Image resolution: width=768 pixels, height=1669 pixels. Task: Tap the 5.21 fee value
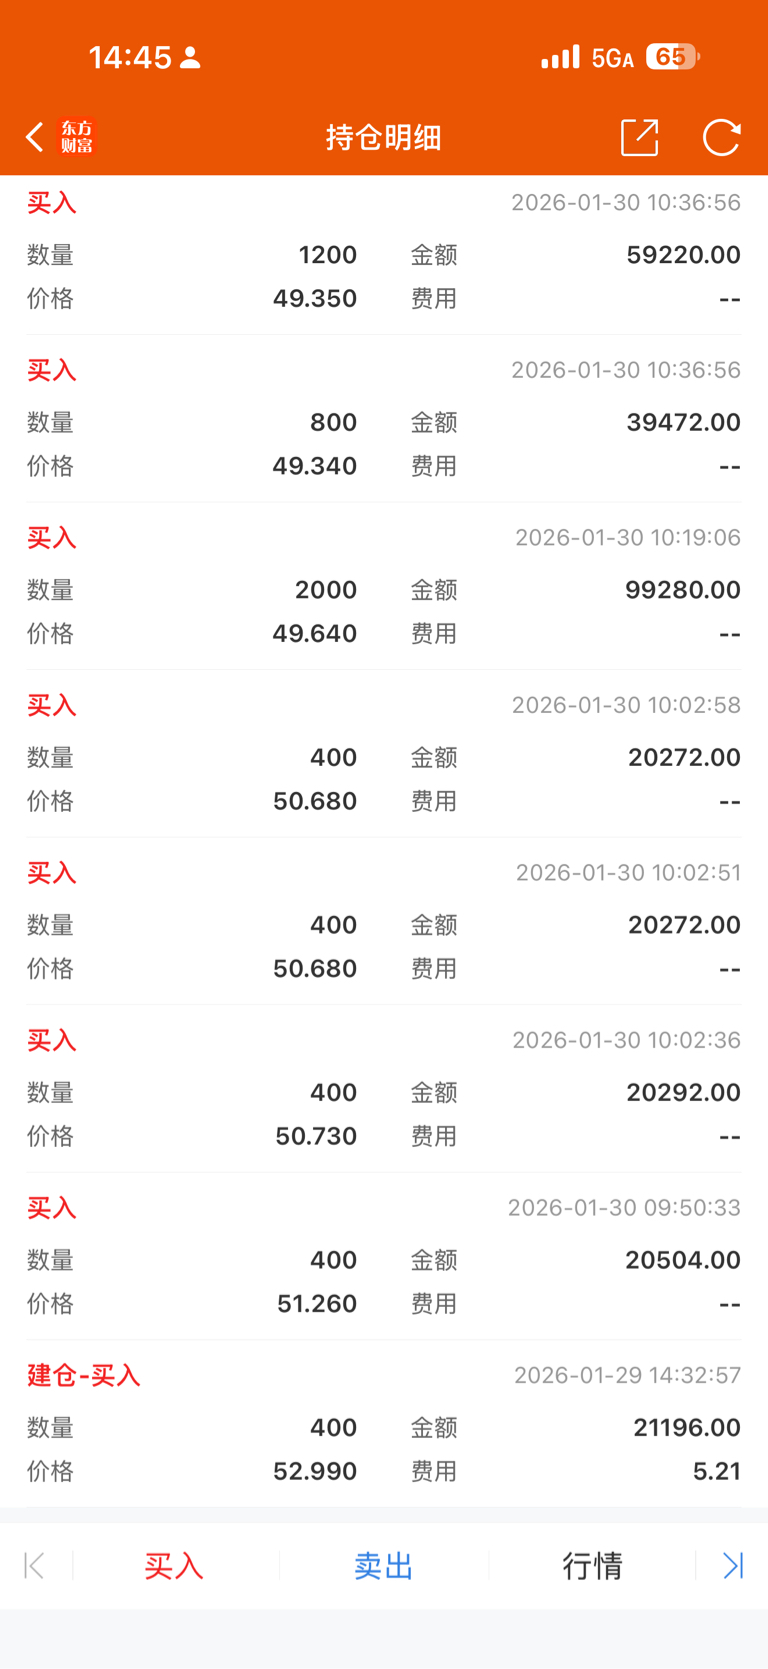pyautogui.click(x=716, y=1471)
